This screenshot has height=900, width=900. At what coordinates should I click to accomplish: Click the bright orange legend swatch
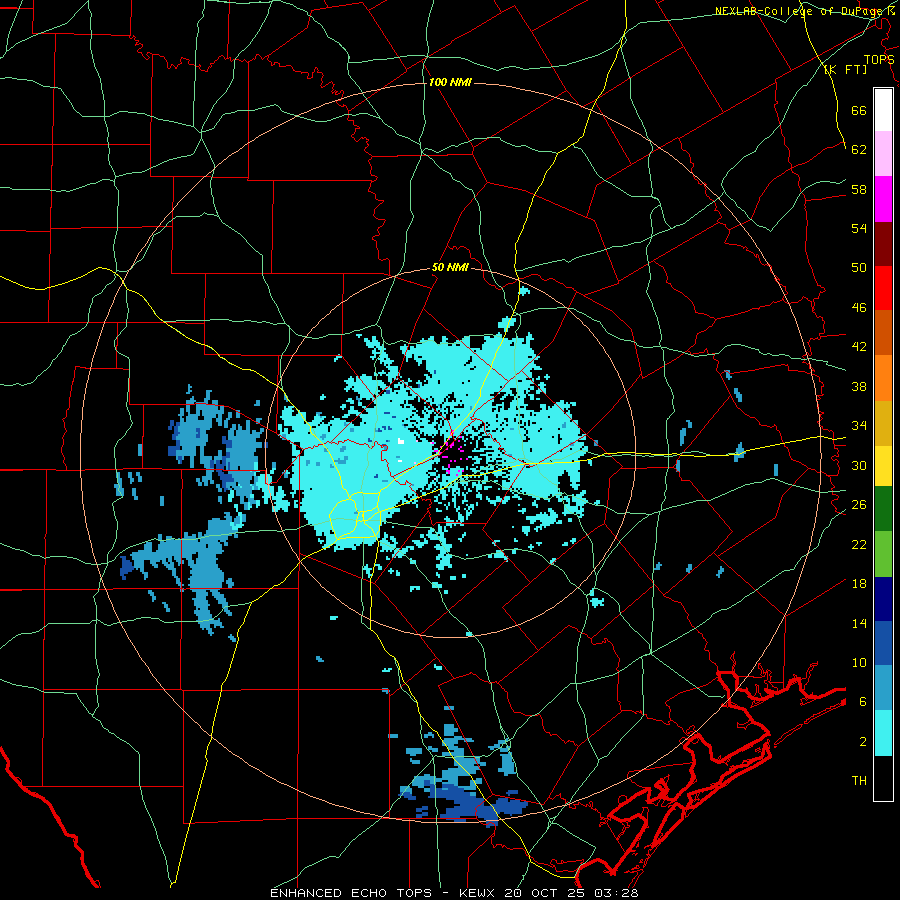pos(883,377)
